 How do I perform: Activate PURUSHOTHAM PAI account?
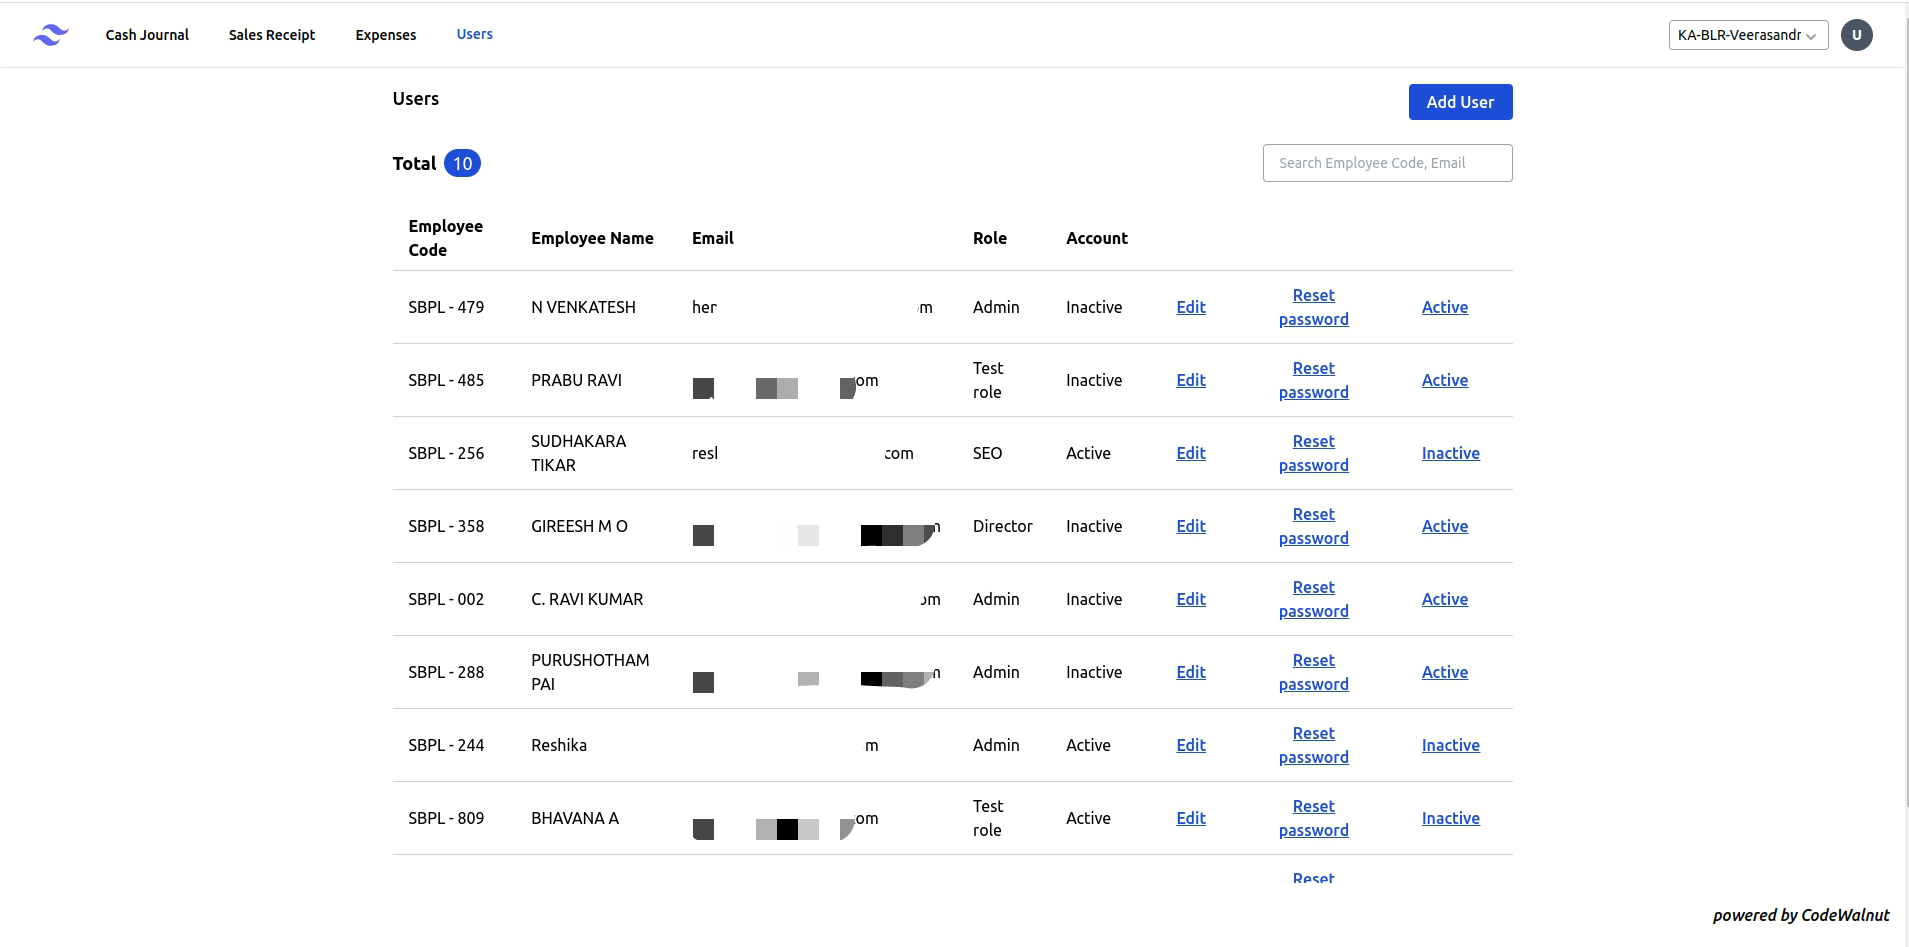[1445, 672]
